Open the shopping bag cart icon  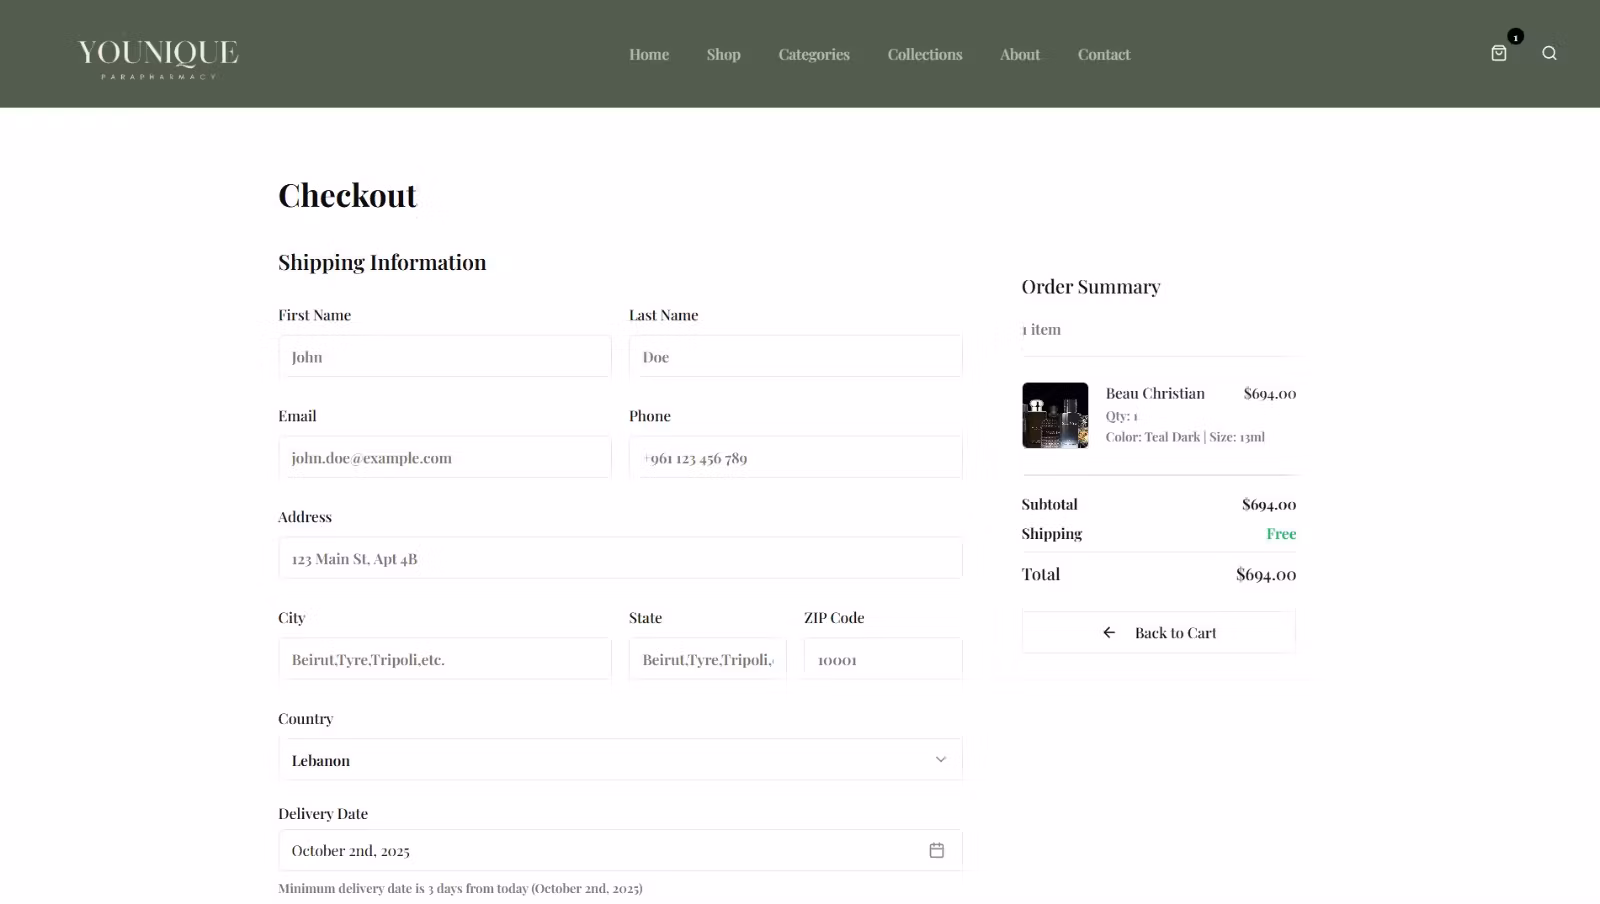(1497, 54)
